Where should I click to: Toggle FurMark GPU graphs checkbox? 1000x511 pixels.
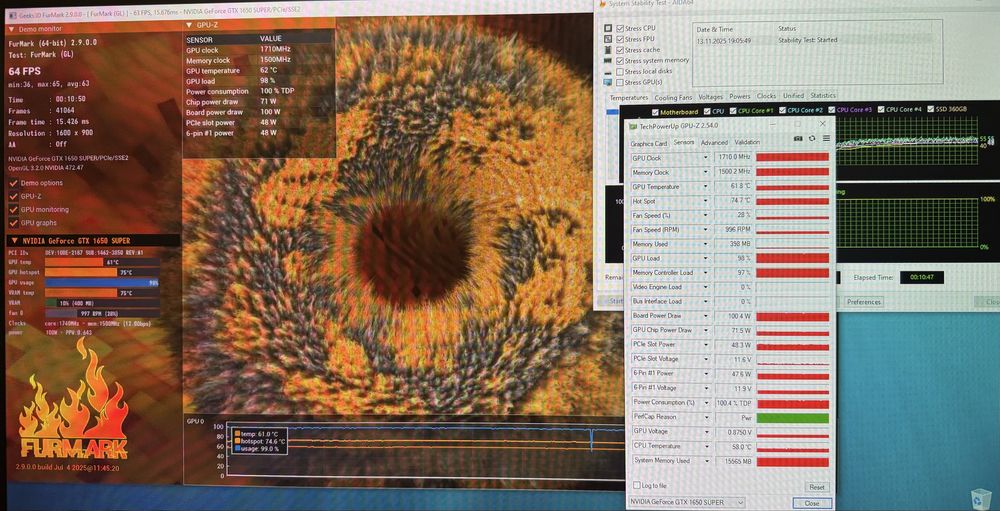tap(13, 223)
